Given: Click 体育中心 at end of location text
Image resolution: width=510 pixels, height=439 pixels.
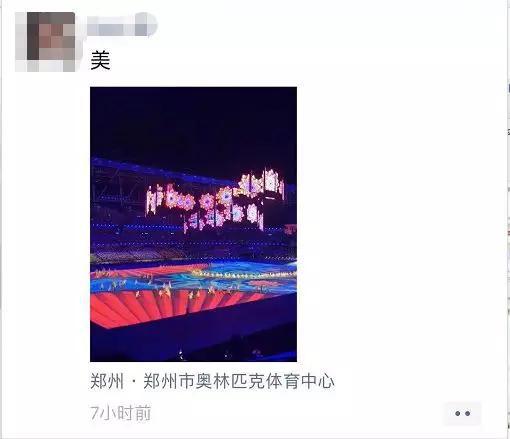Looking at the screenshot, I should (x=301, y=381).
